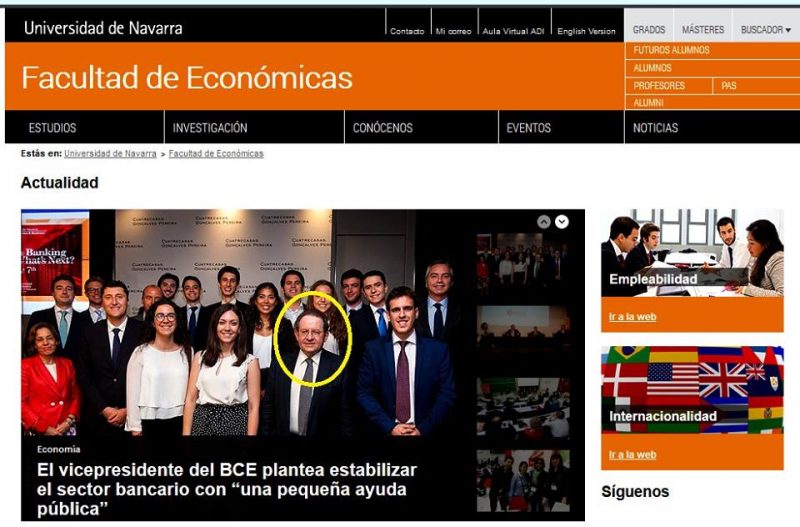The height and width of the screenshot is (527, 800).
Task: Click the slider up arrow icon
Action: (544, 222)
